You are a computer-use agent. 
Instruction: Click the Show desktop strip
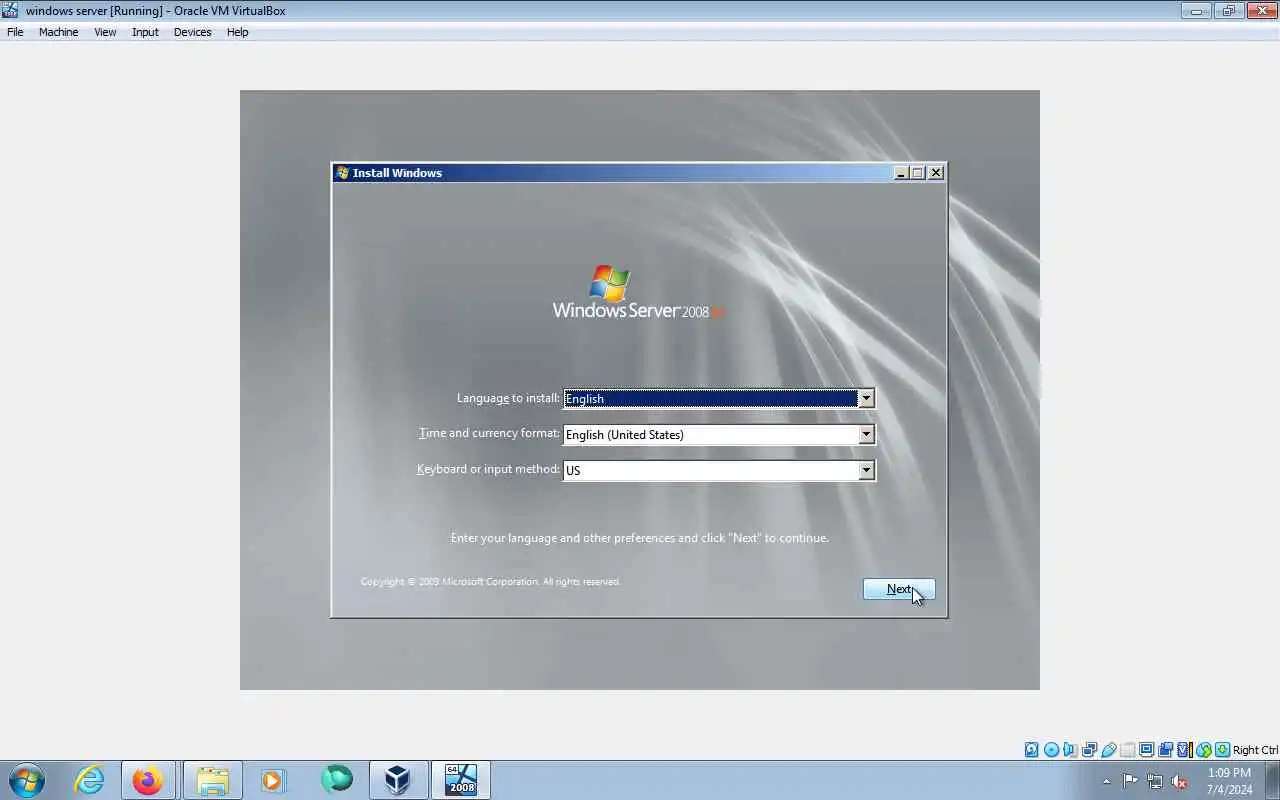click(1274, 780)
